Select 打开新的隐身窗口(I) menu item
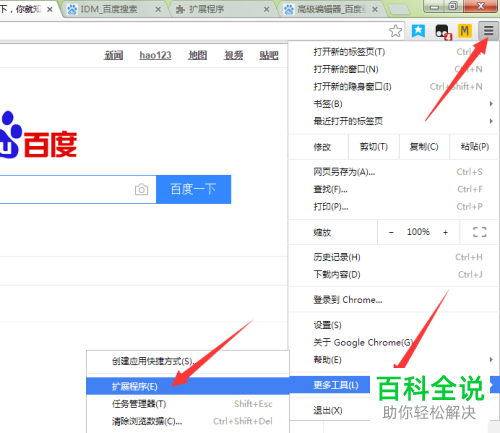This screenshot has width=500, height=433. click(393, 87)
